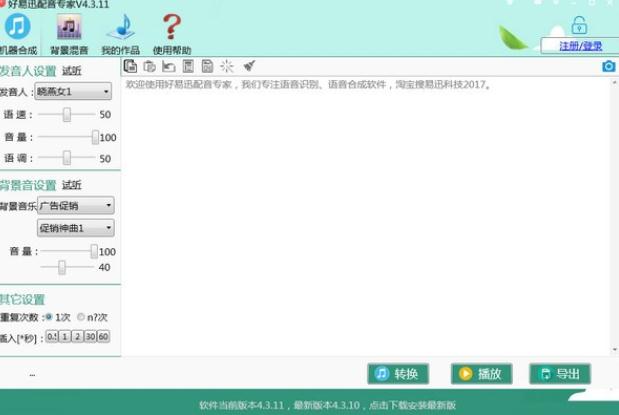This screenshot has width=619, height=415.
Task: Insert 2 second pause button
Action: [x=78, y=336]
